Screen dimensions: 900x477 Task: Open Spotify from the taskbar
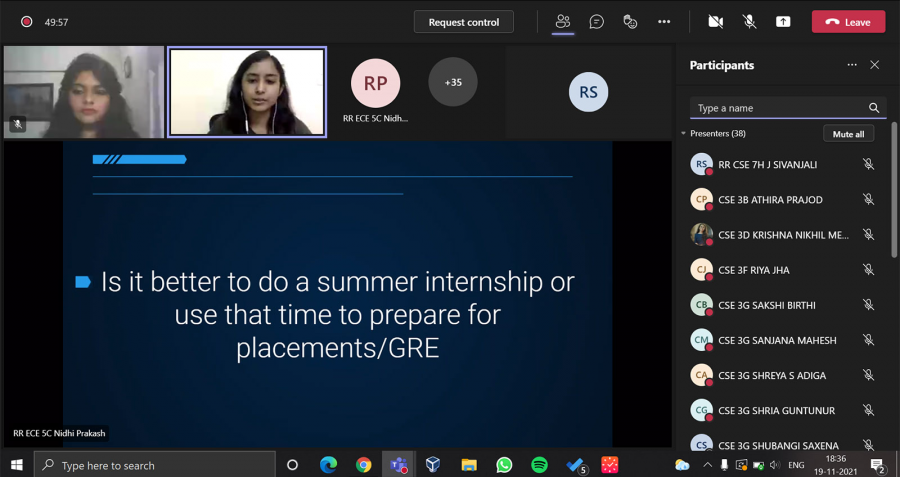tap(539, 465)
